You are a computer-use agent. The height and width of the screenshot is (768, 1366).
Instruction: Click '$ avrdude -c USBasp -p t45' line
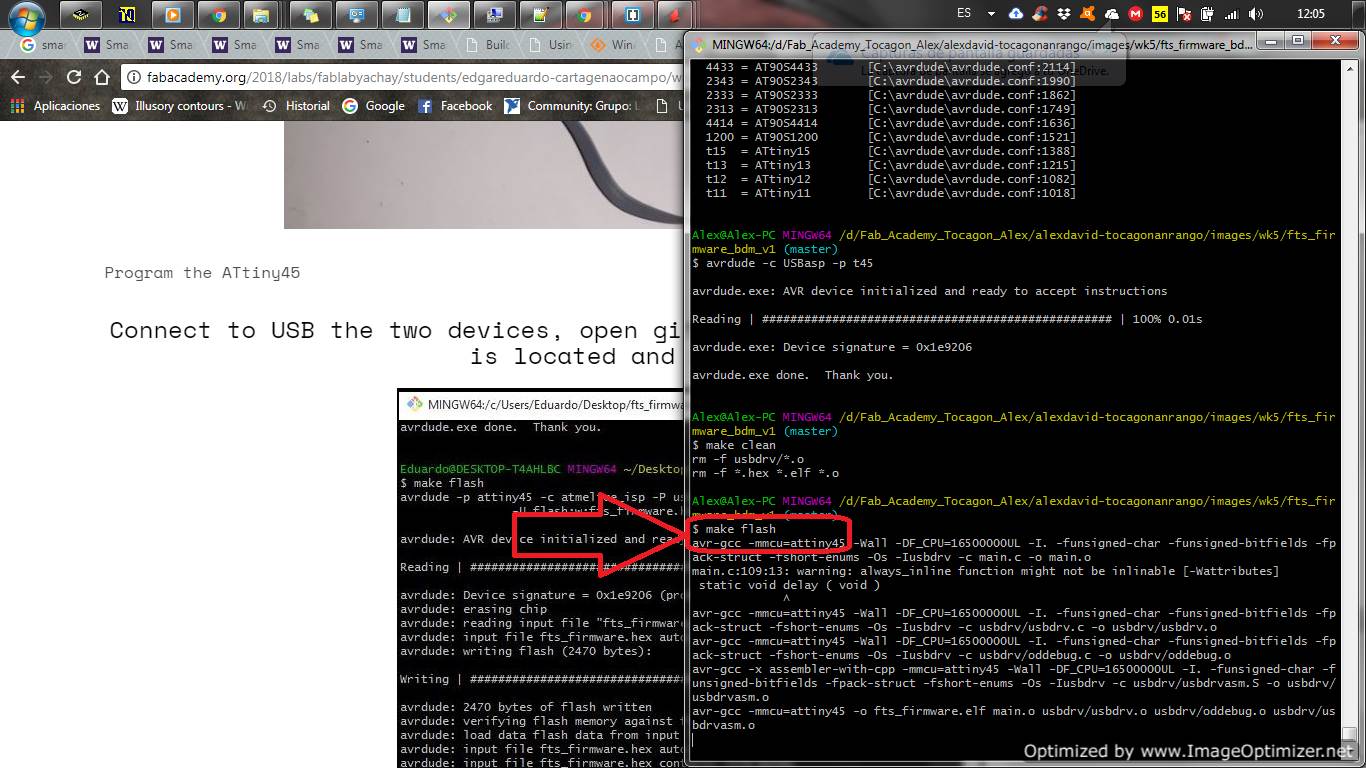click(782, 263)
